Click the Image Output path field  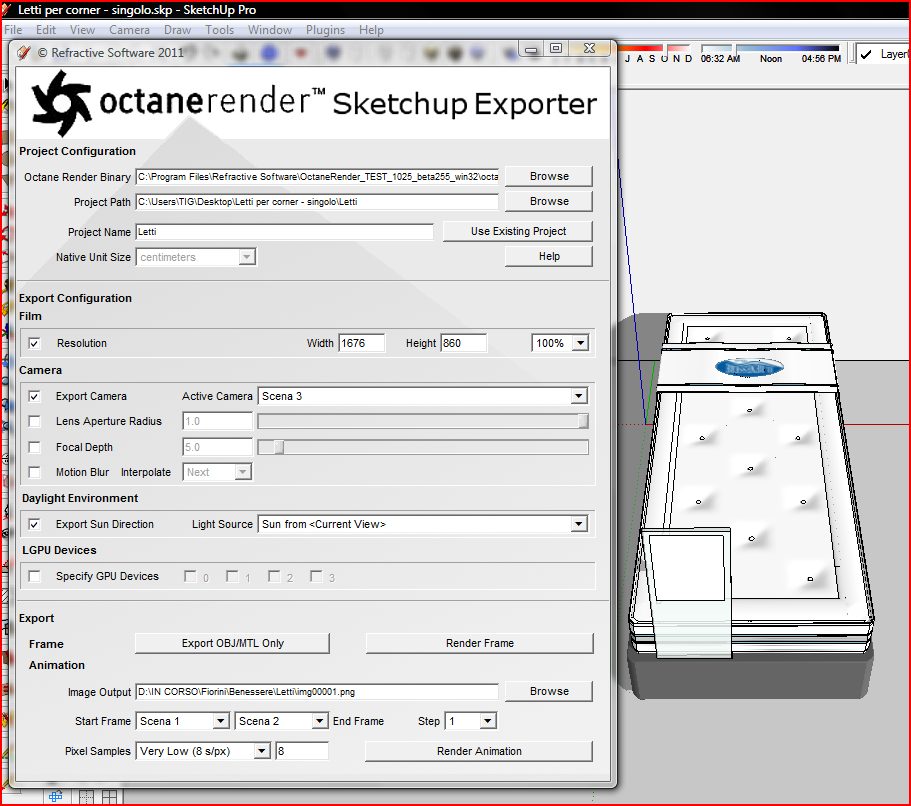pos(317,692)
